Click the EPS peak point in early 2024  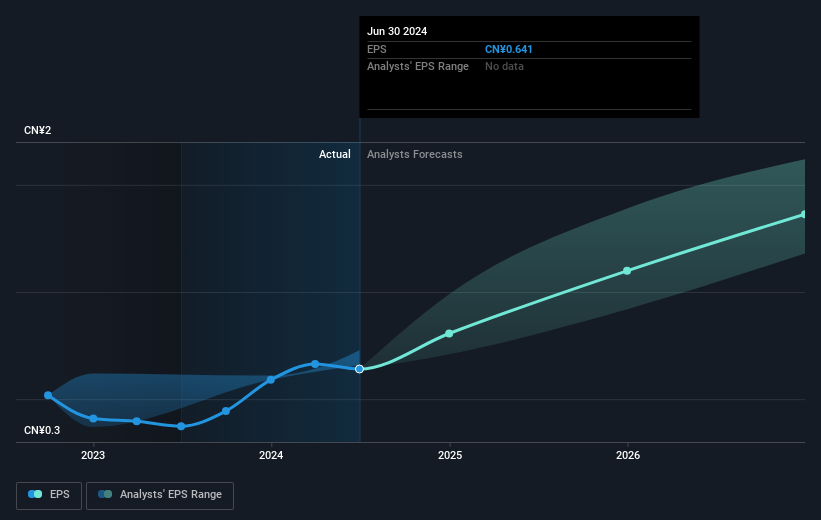click(315, 364)
